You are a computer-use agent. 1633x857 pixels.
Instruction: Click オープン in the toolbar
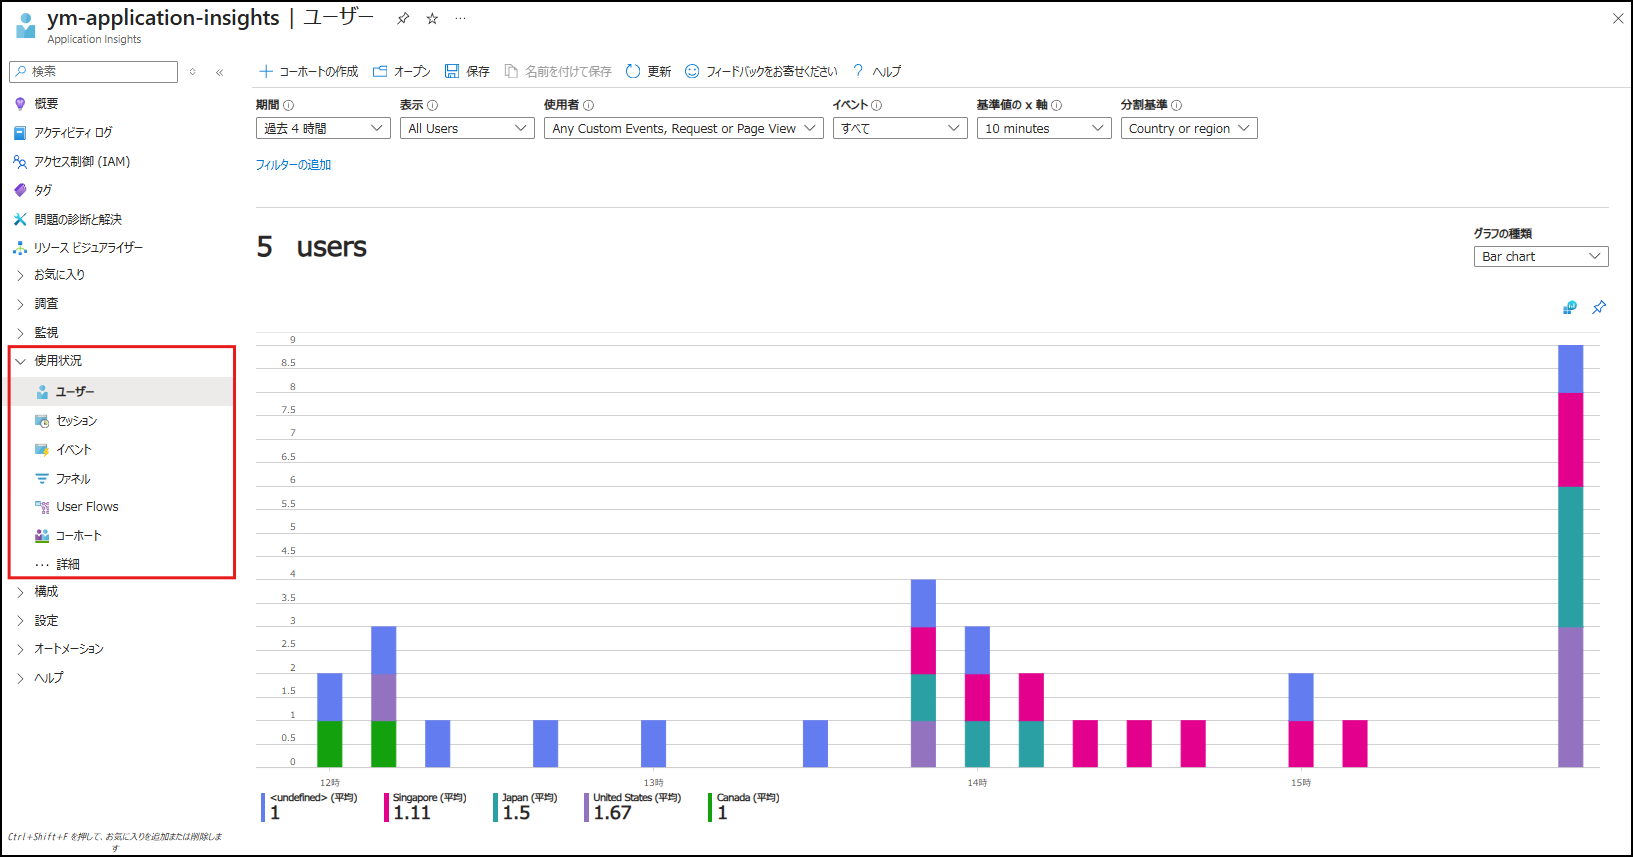point(401,72)
